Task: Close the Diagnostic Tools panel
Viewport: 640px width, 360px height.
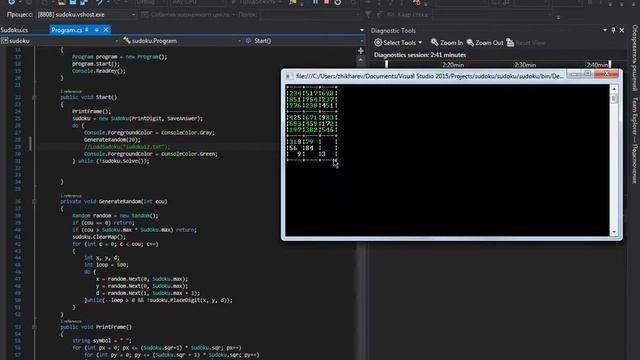Action: 622,30
